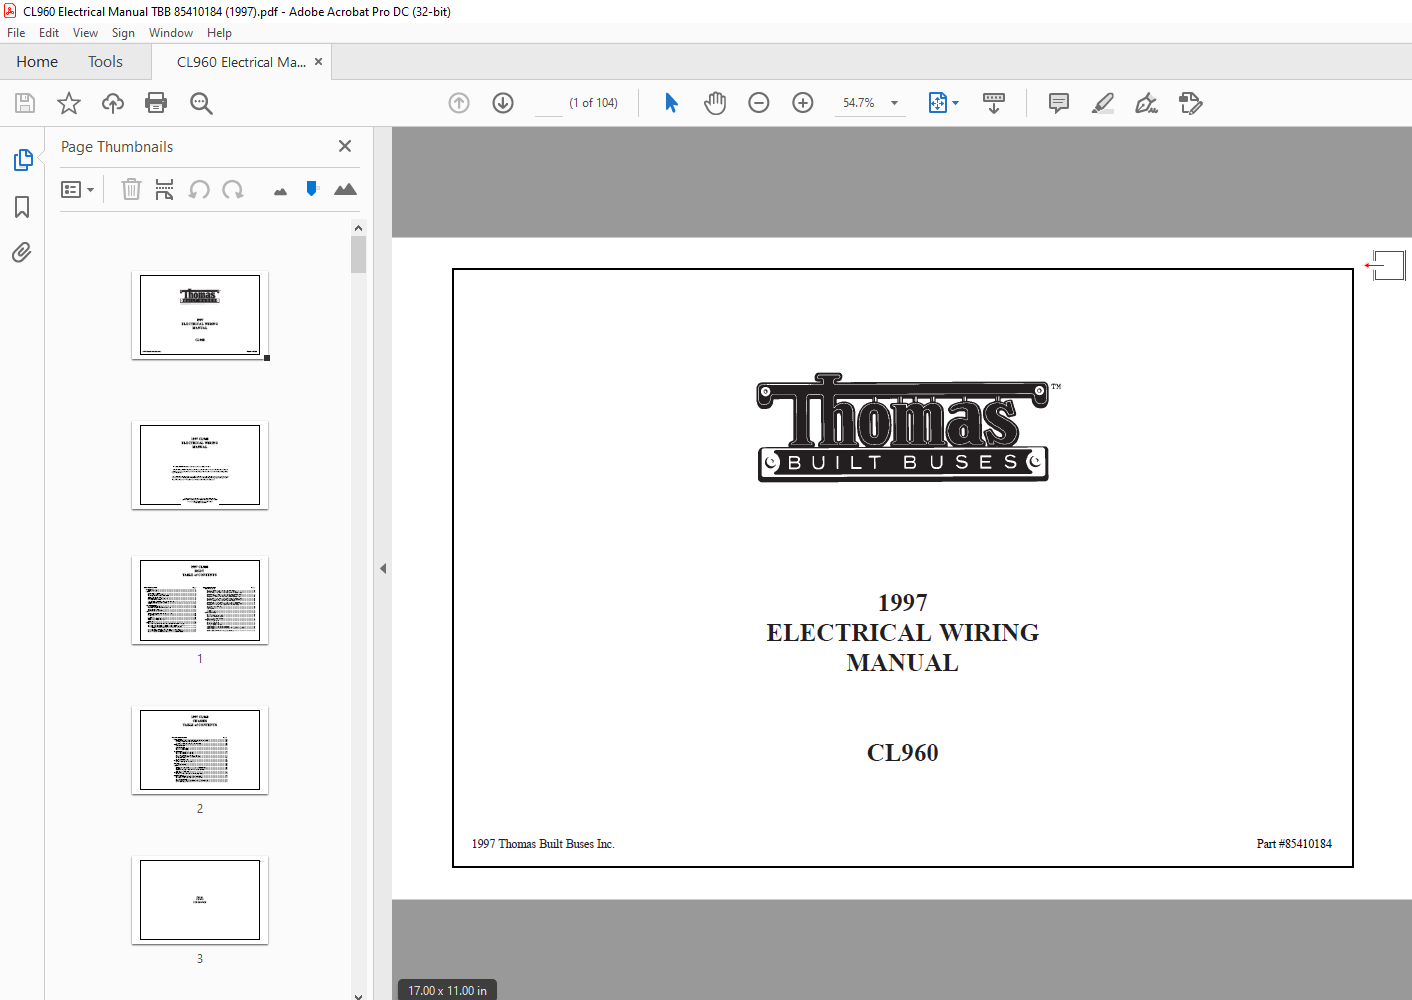The height and width of the screenshot is (1000, 1412).
Task: Go to previous page arrow
Action: tap(459, 103)
